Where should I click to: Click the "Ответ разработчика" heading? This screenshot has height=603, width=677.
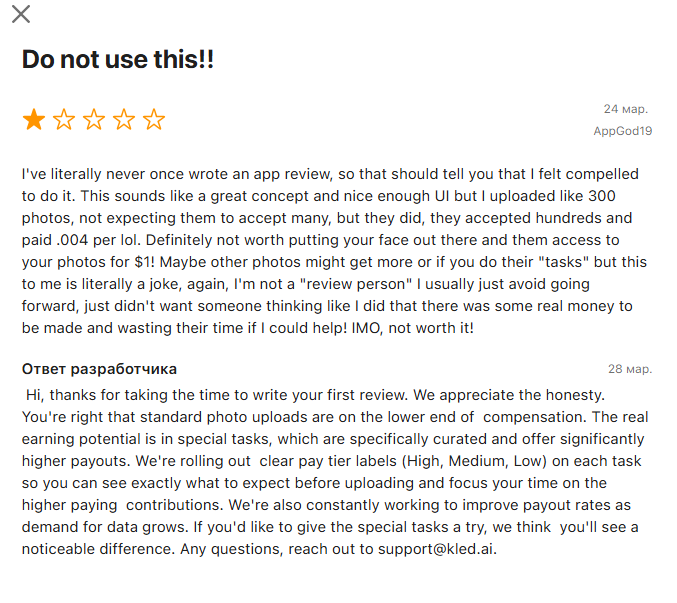(x=99, y=369)
